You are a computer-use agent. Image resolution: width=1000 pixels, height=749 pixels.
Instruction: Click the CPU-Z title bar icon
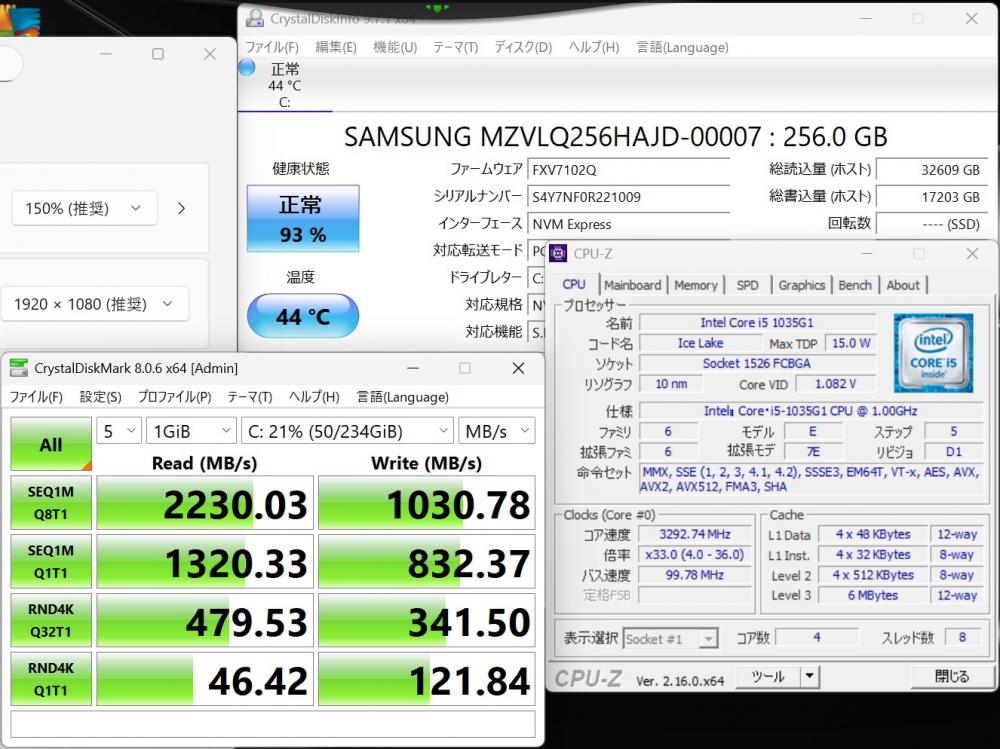pyautogui.click(x=558, y=253)
